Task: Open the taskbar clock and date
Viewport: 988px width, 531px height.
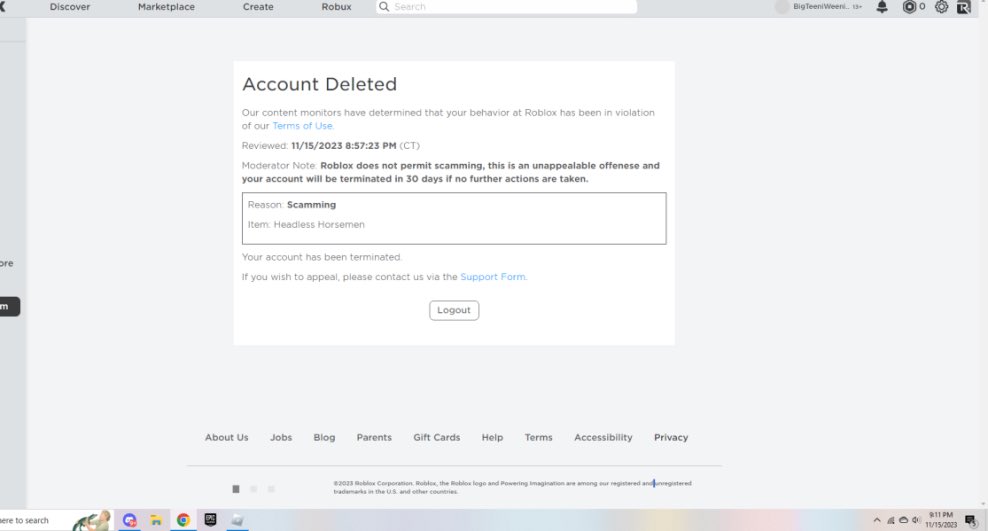Action: click(x=941, y=520)
